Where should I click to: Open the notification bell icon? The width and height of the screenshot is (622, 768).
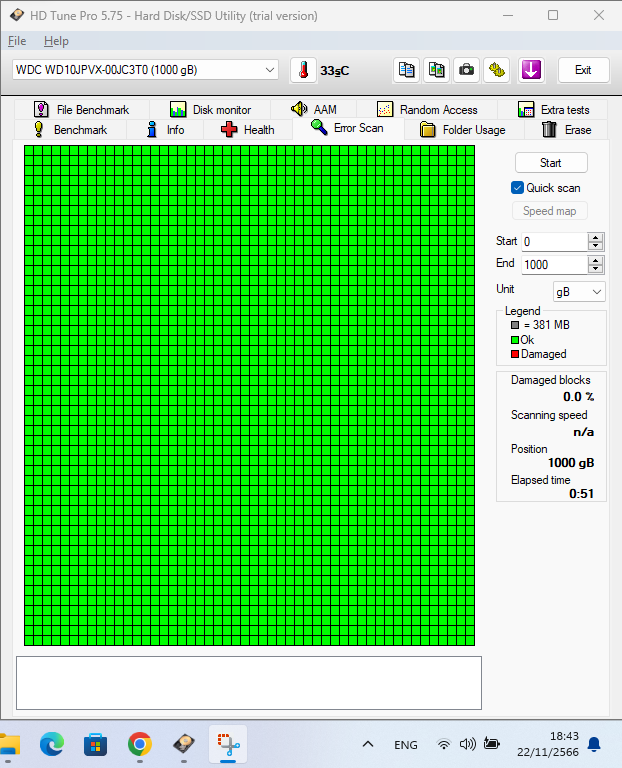click(x=594, y=744)
